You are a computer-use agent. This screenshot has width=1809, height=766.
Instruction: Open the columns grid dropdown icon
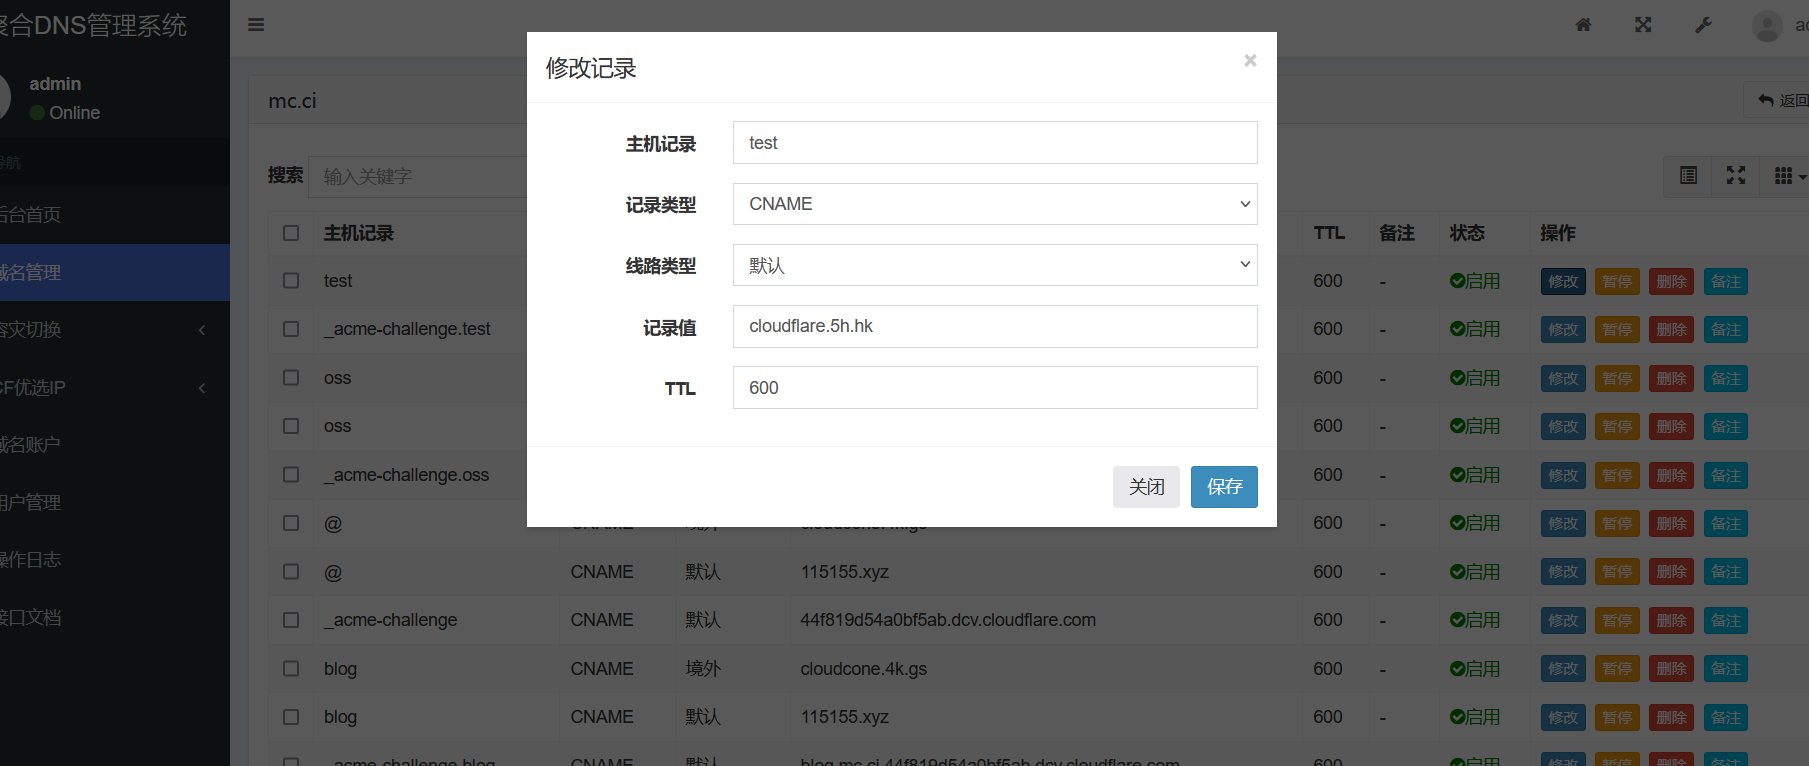click(x=1787, y=176)
